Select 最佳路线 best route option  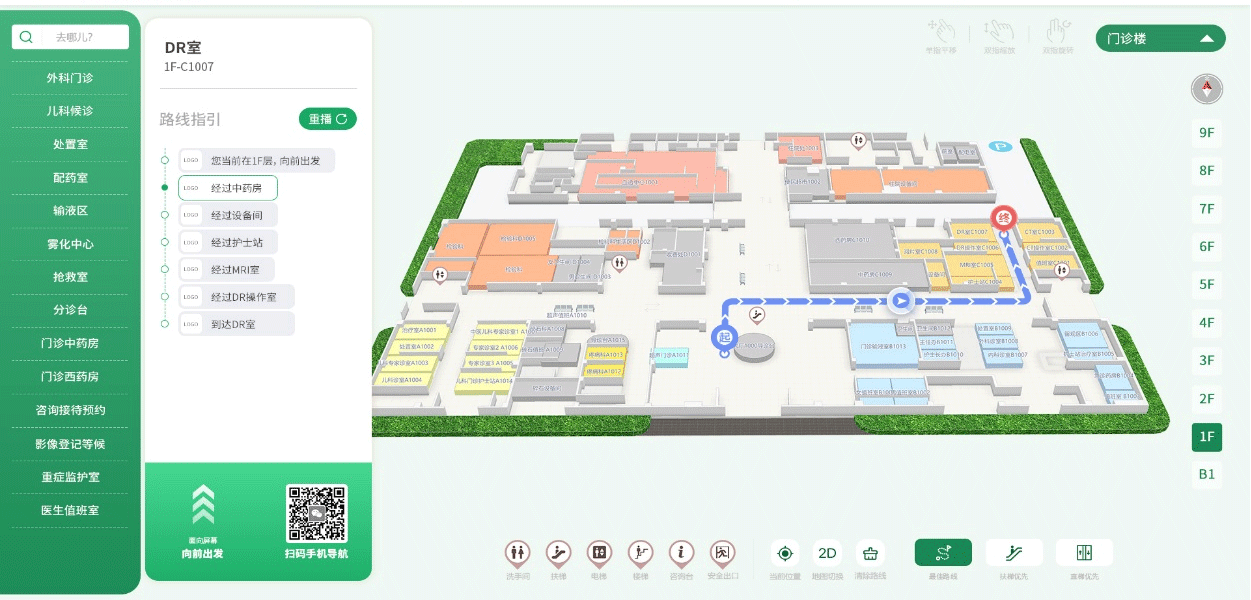pos(943,553)
